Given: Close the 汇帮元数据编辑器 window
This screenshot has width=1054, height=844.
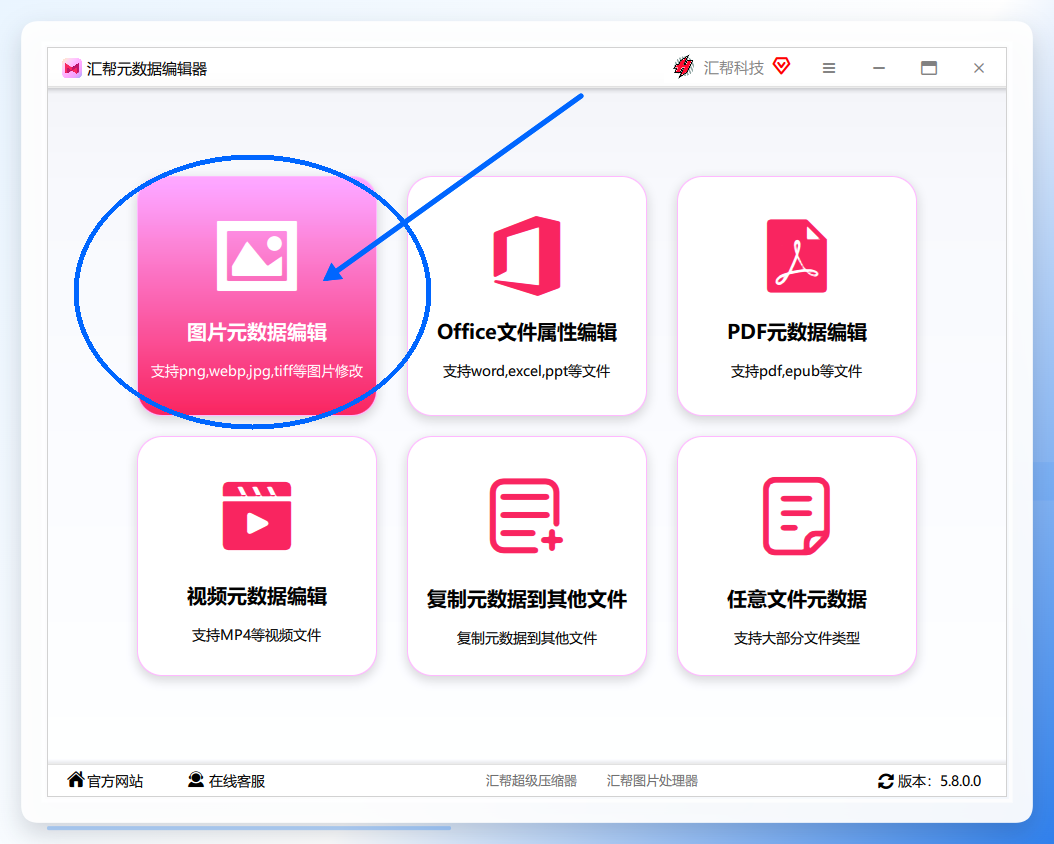Looking at the screenshot, I should [x=979, y=68].
